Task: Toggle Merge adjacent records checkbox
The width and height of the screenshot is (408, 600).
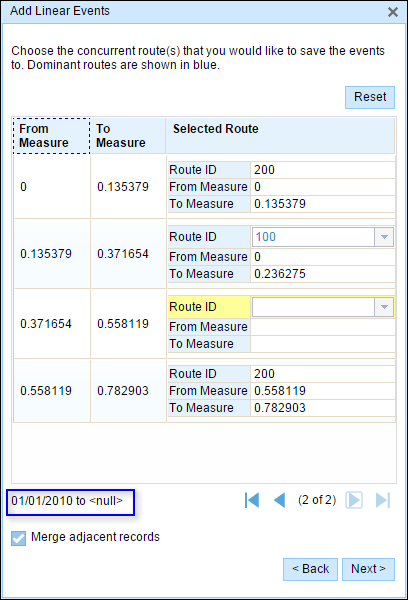Action: 18,538
